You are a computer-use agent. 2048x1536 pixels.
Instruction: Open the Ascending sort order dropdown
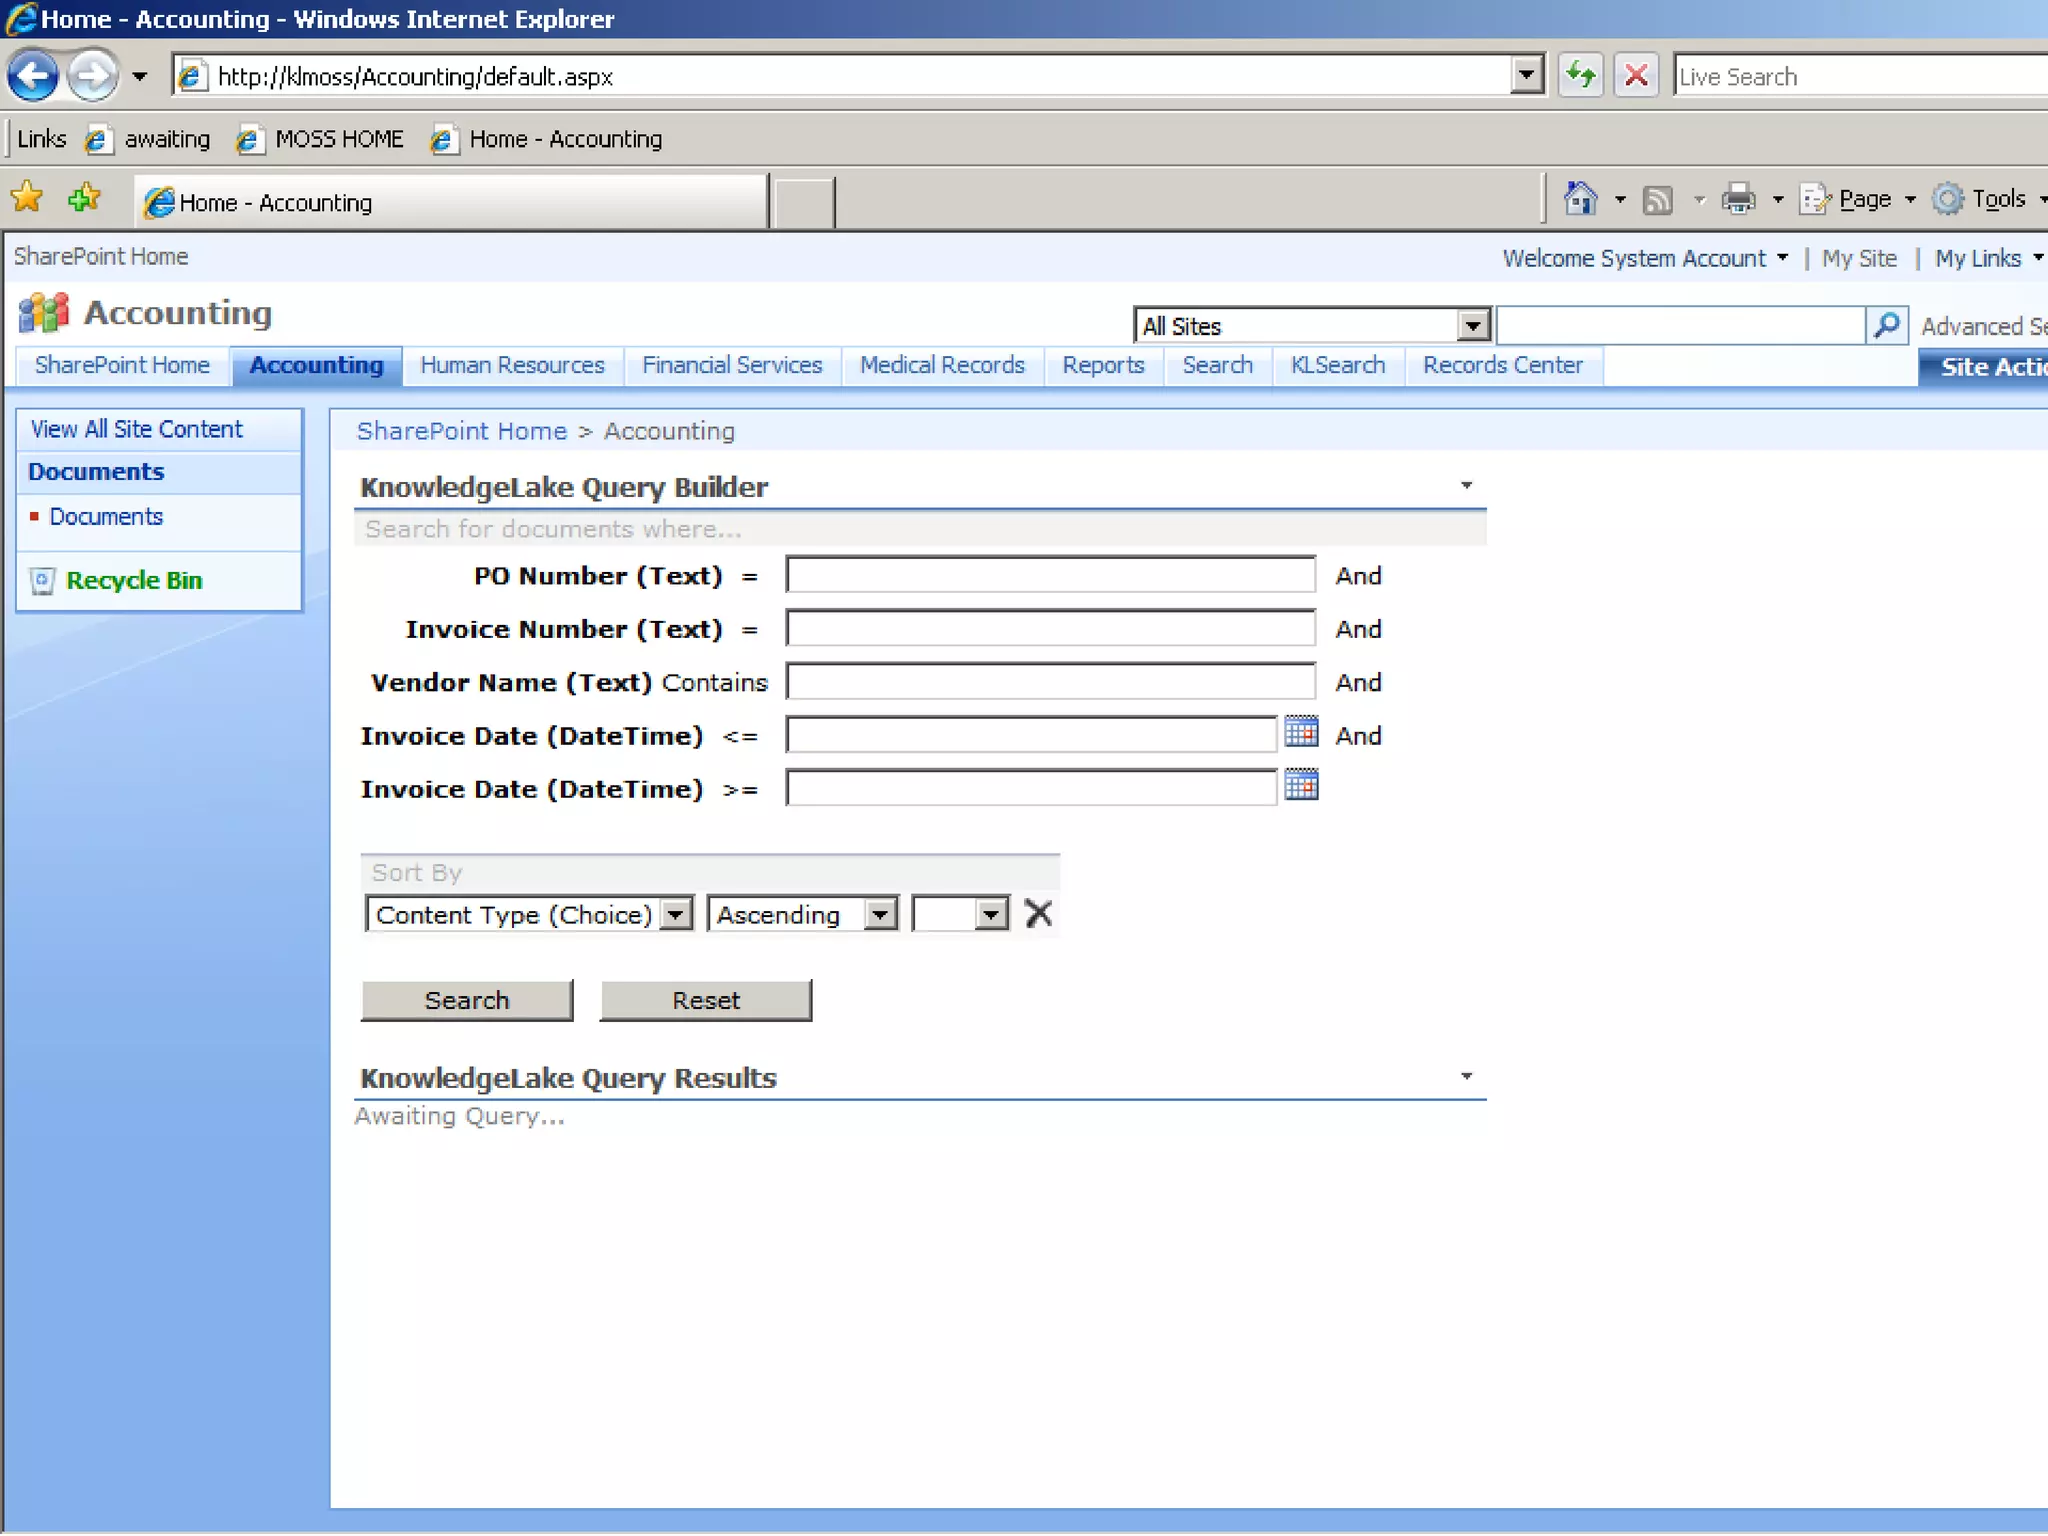(x=880, y=914)
